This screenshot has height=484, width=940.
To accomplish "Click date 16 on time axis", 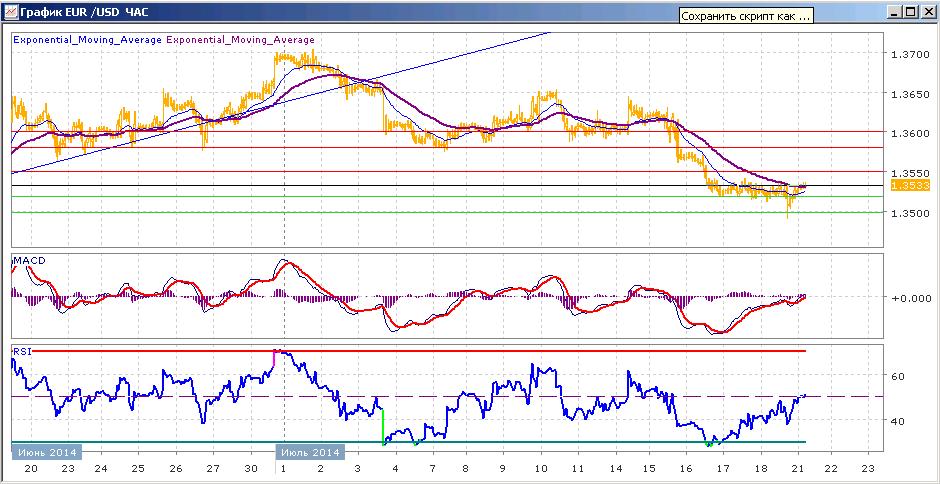I will (687, 468).
